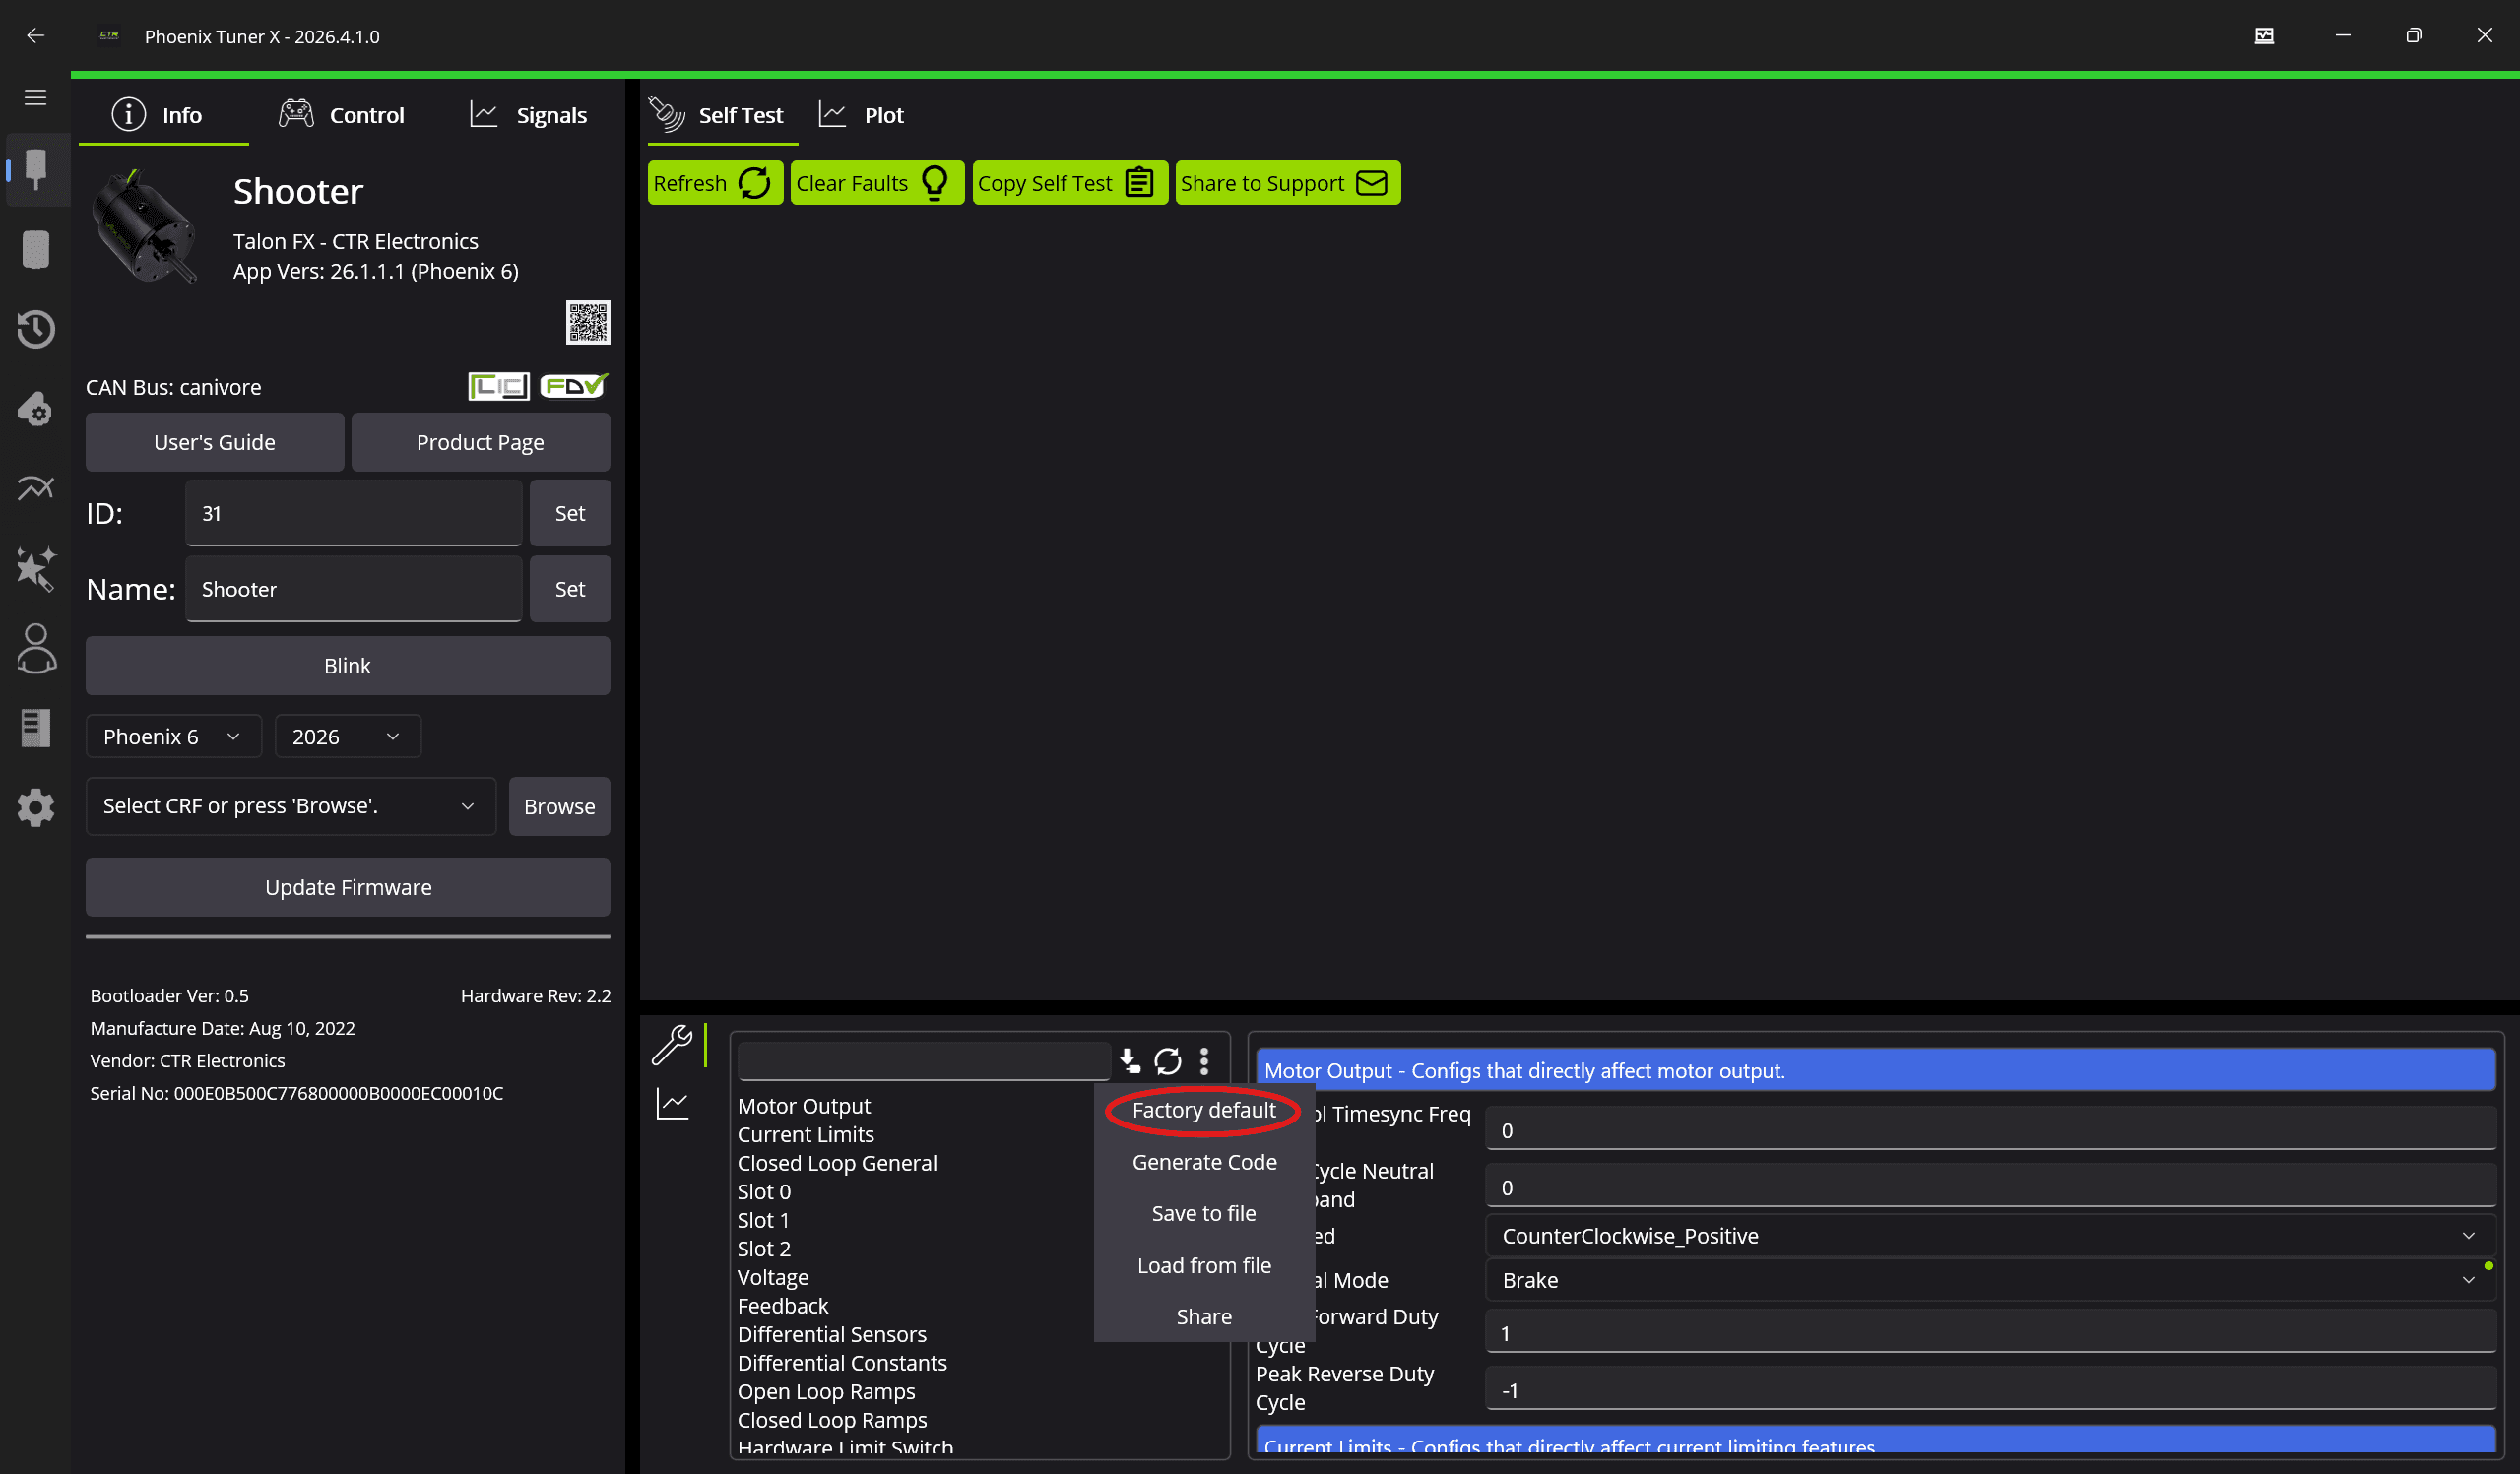Open the Product Page
Viewport: 2520px width, 1474px height.
tap(480, 442)
